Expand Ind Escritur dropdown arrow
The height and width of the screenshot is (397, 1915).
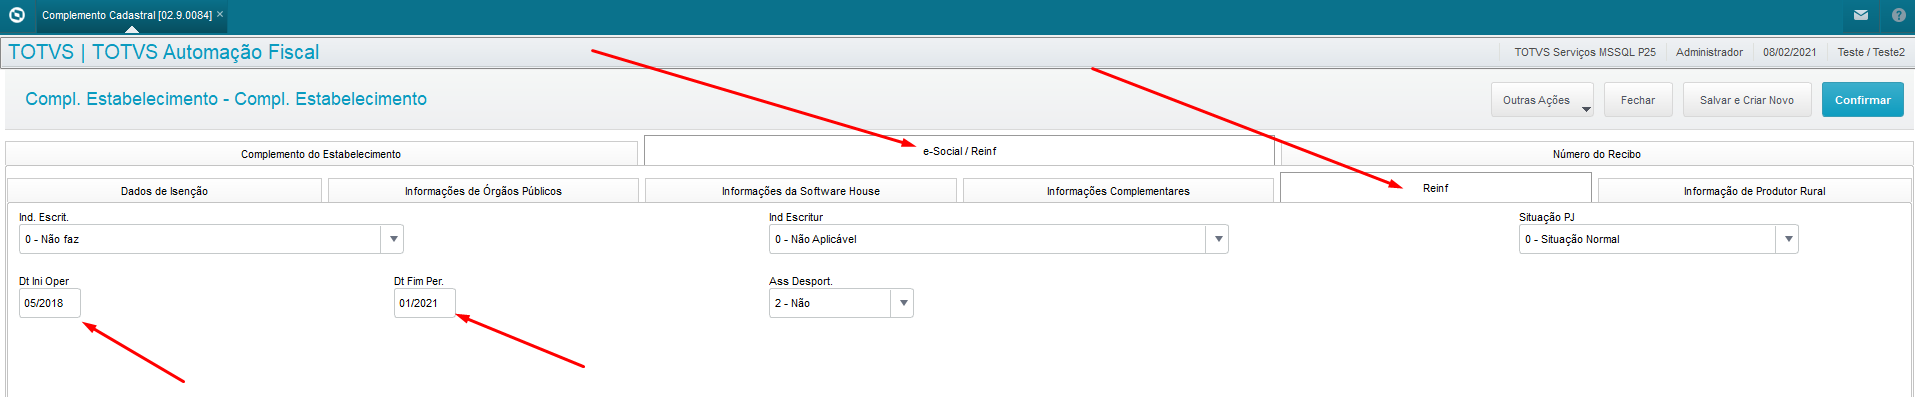point(1218,239)
